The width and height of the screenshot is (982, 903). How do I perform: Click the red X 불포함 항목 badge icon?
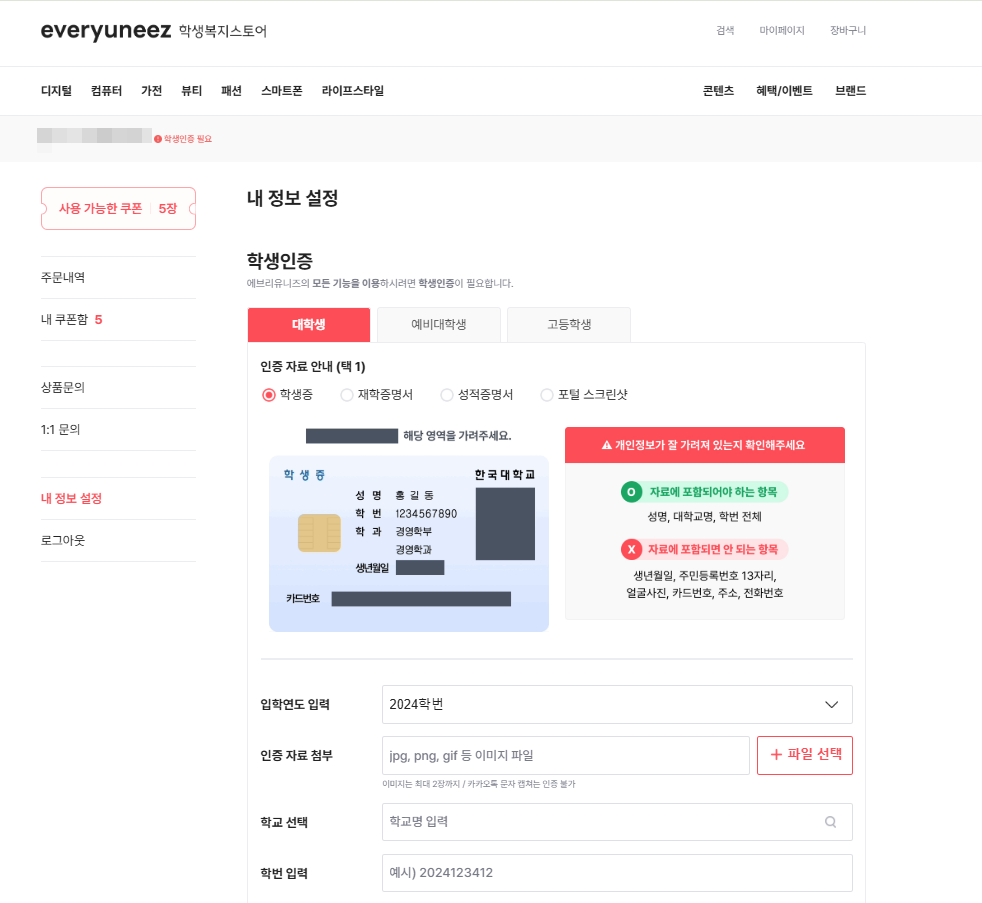(x=631, y=550)
